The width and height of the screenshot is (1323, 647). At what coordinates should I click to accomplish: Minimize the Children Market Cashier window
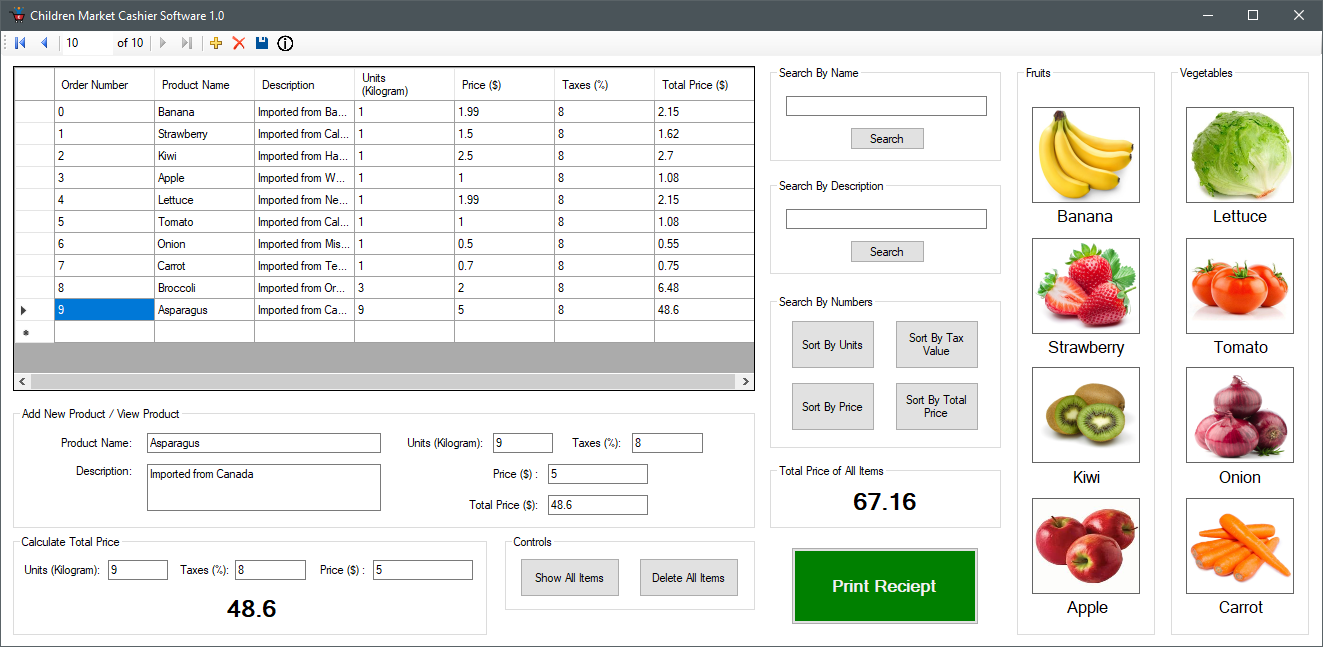click(x=1207, y=15)
